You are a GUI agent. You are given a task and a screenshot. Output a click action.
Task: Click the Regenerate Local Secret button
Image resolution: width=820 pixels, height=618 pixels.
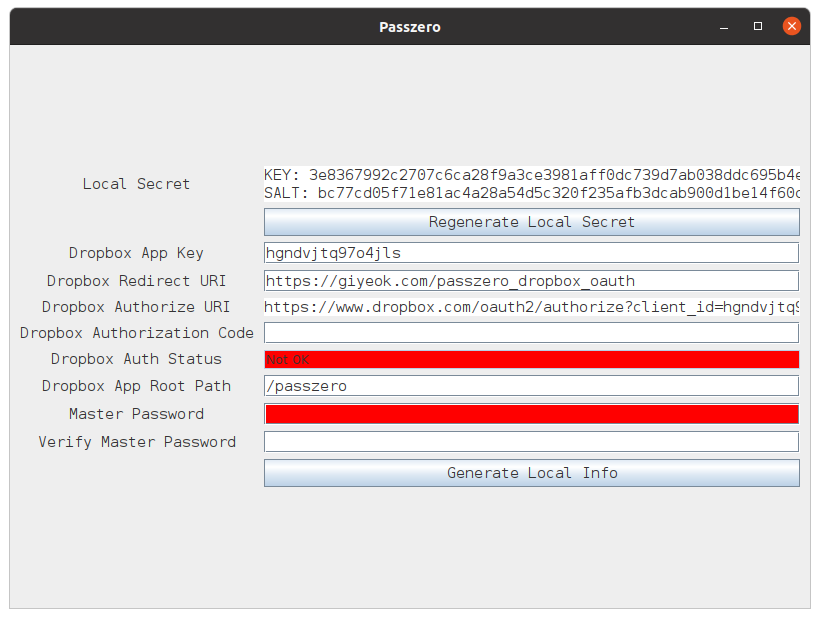(x=531, y=222)
